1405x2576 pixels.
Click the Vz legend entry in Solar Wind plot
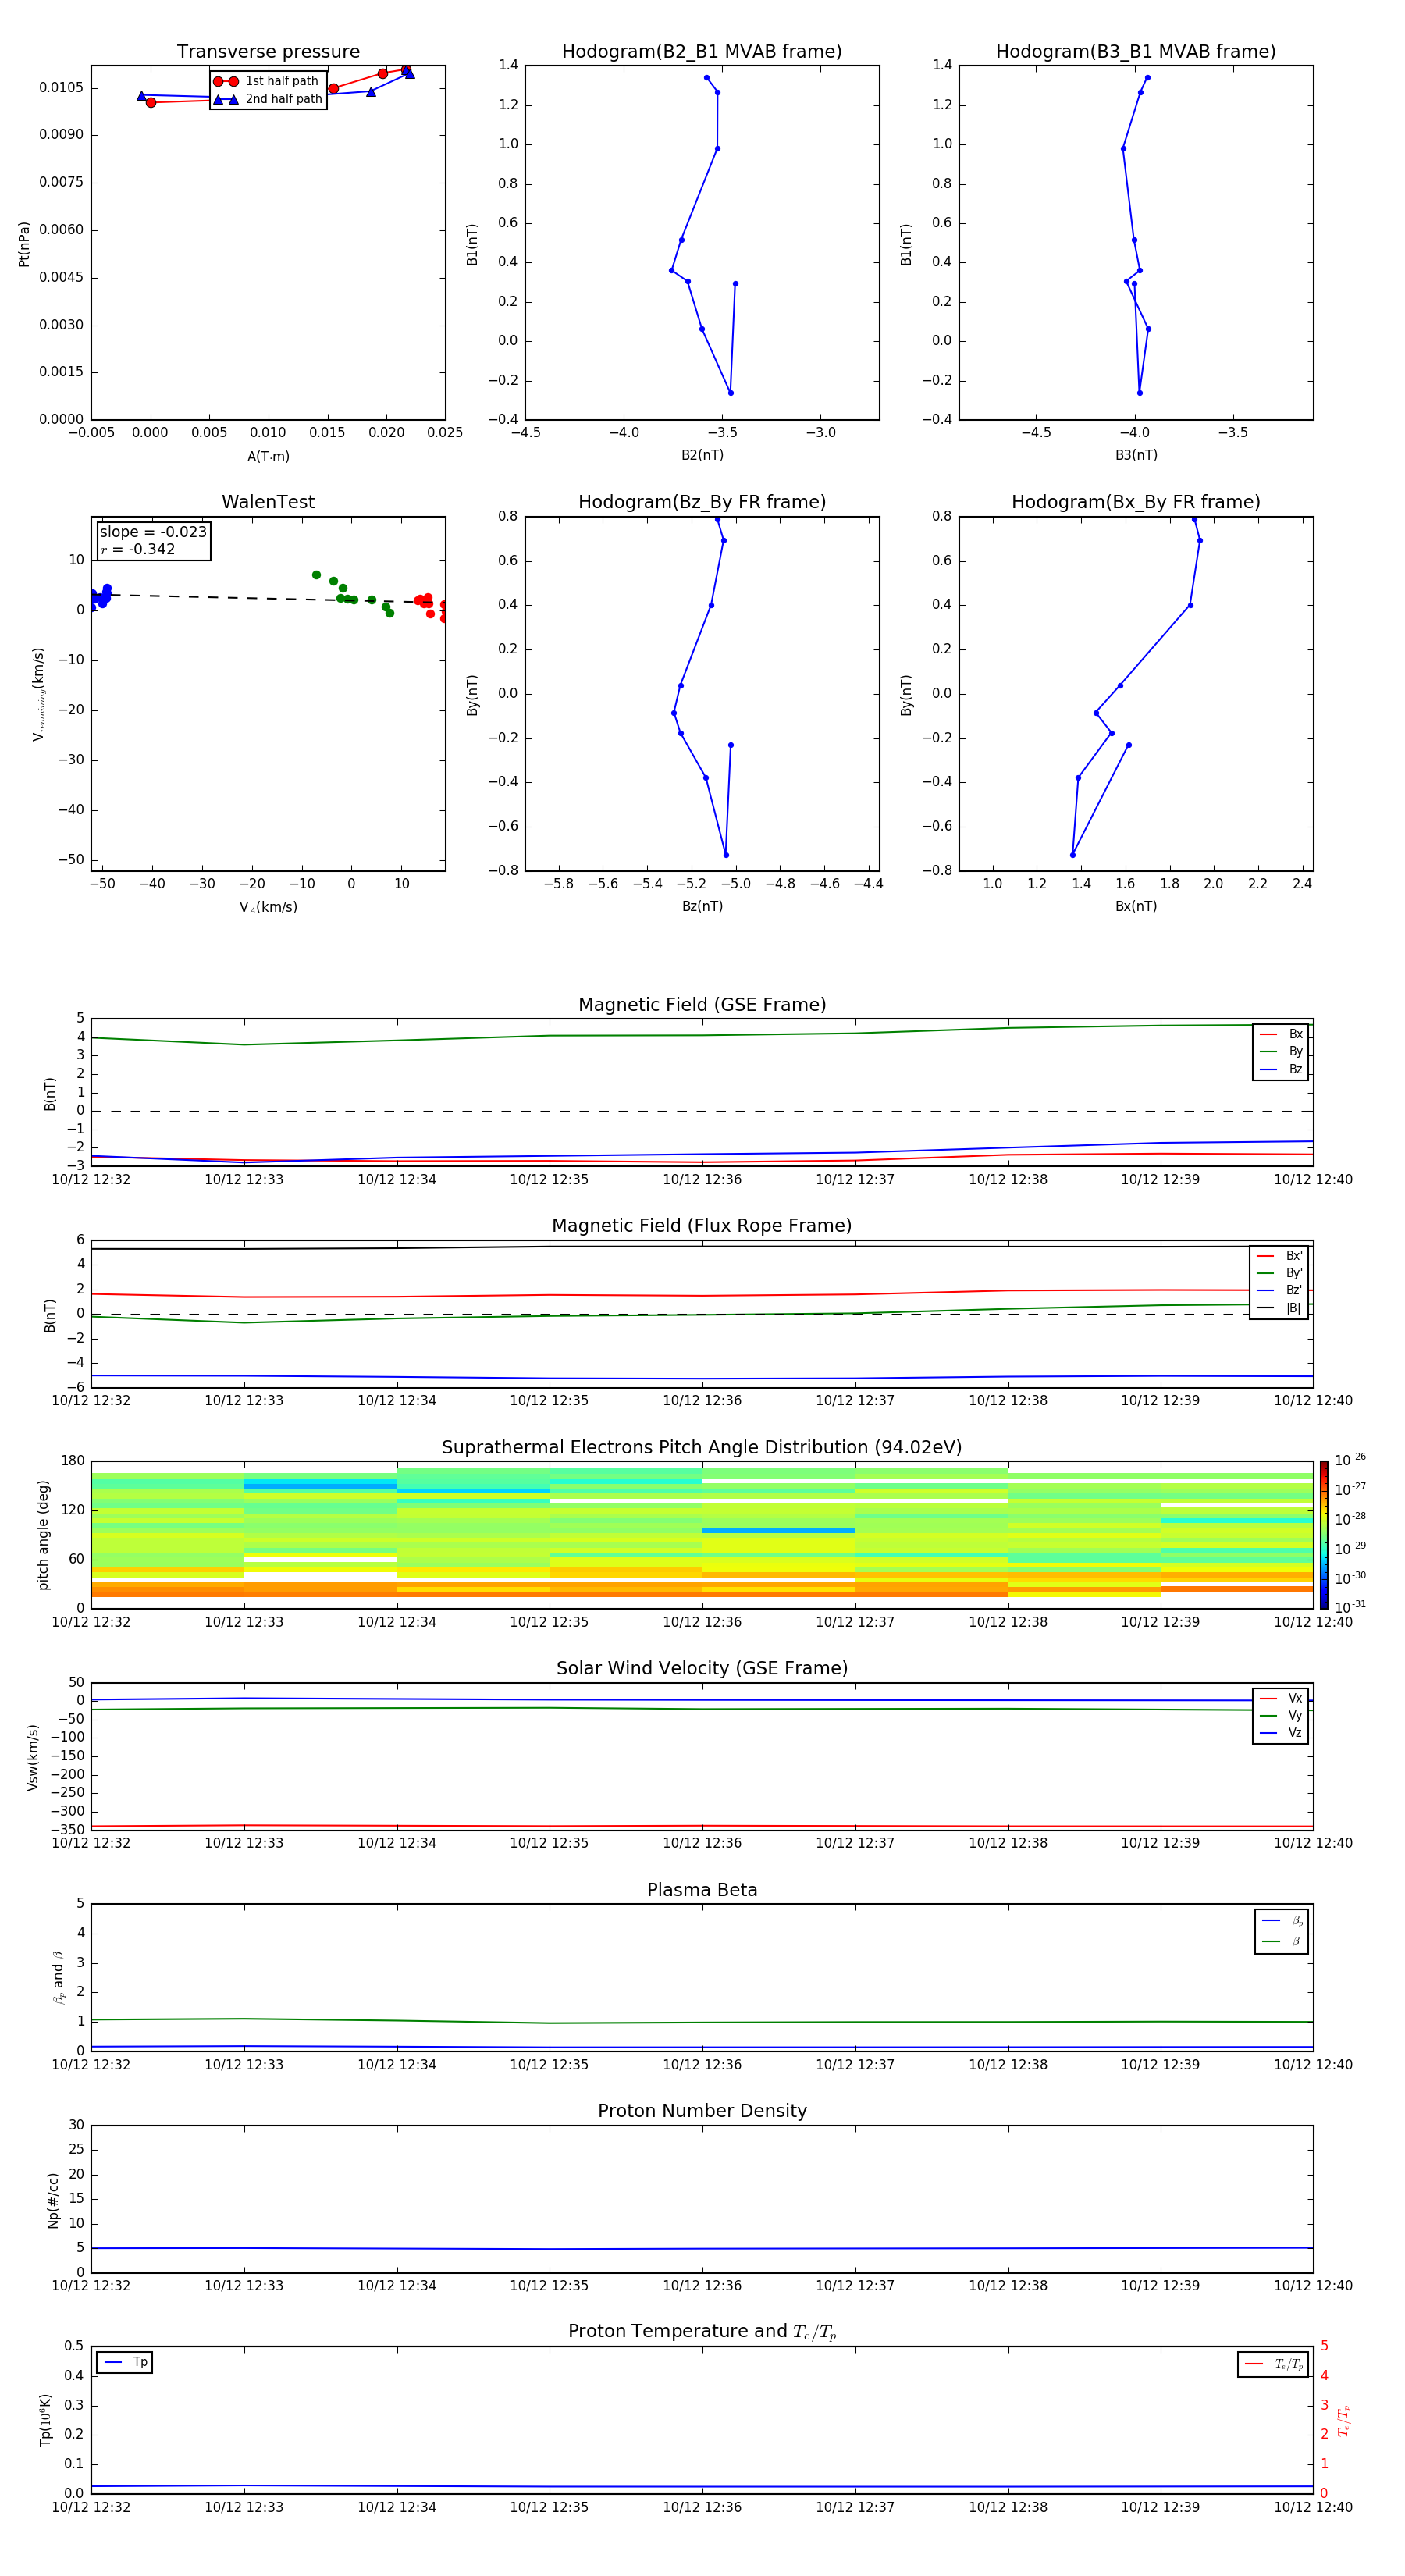[x=1281, y=1733]
